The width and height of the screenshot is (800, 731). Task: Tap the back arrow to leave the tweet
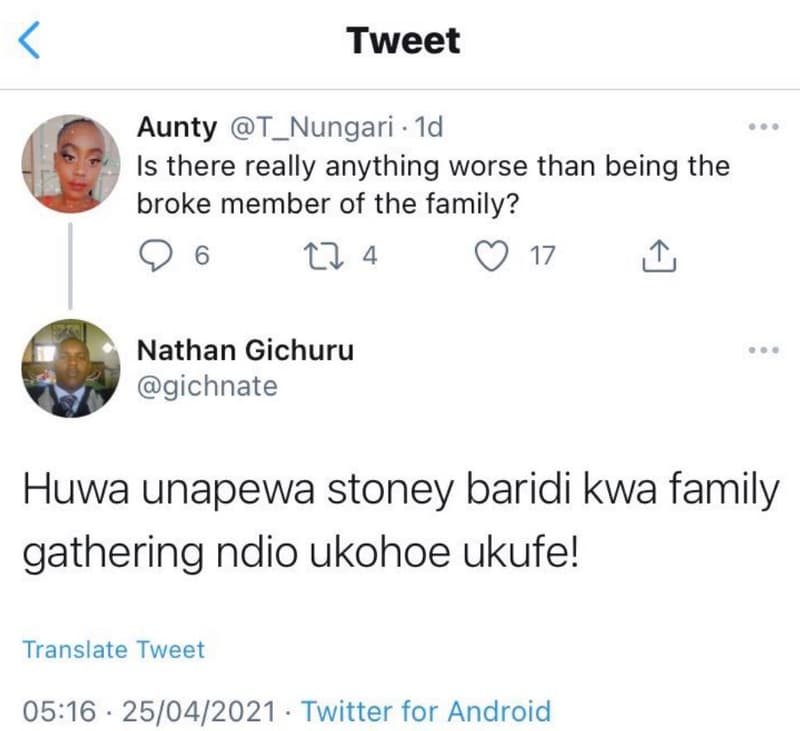(x=27, y=40)
